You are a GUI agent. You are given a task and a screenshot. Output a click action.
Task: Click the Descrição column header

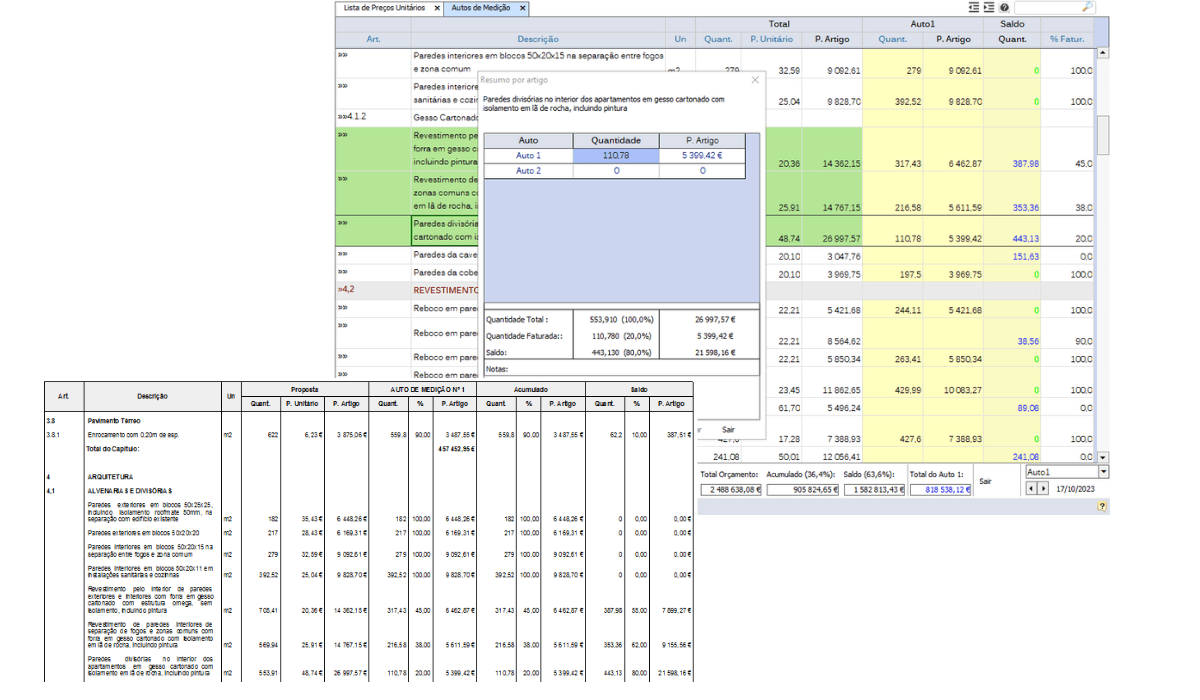(538, 39)
